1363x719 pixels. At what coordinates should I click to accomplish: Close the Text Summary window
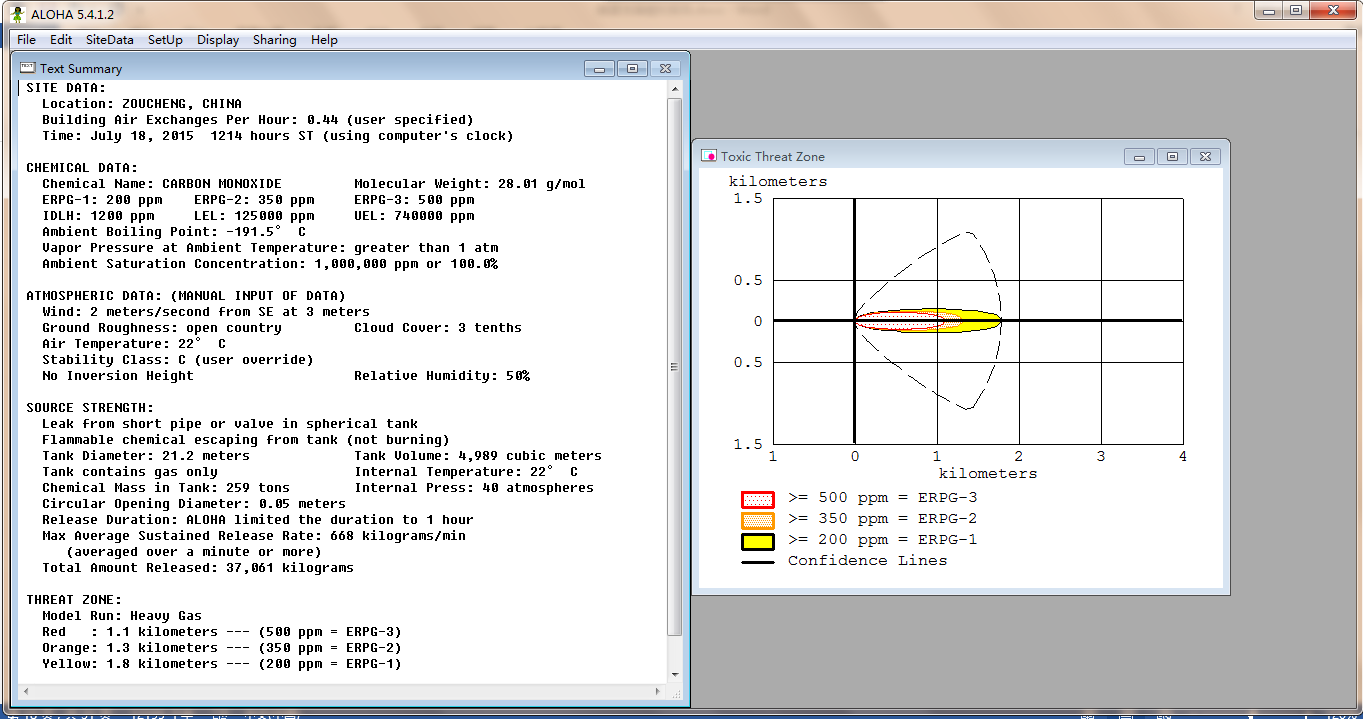666,69
